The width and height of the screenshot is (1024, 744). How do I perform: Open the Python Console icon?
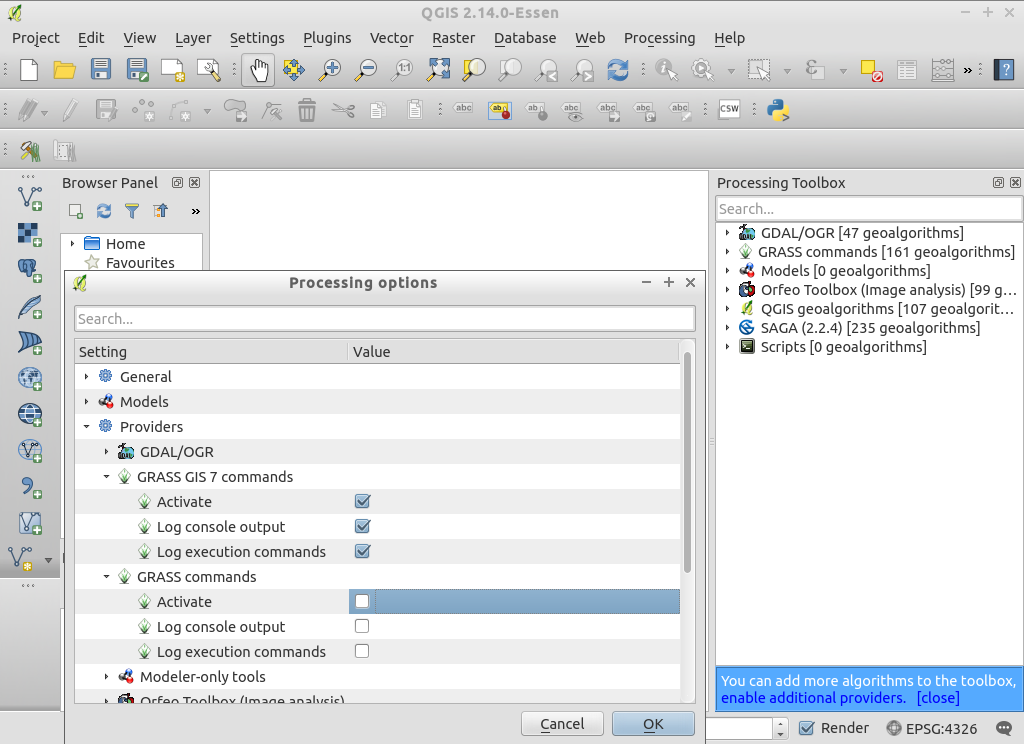pyautogui.click(x=778, y=110)
